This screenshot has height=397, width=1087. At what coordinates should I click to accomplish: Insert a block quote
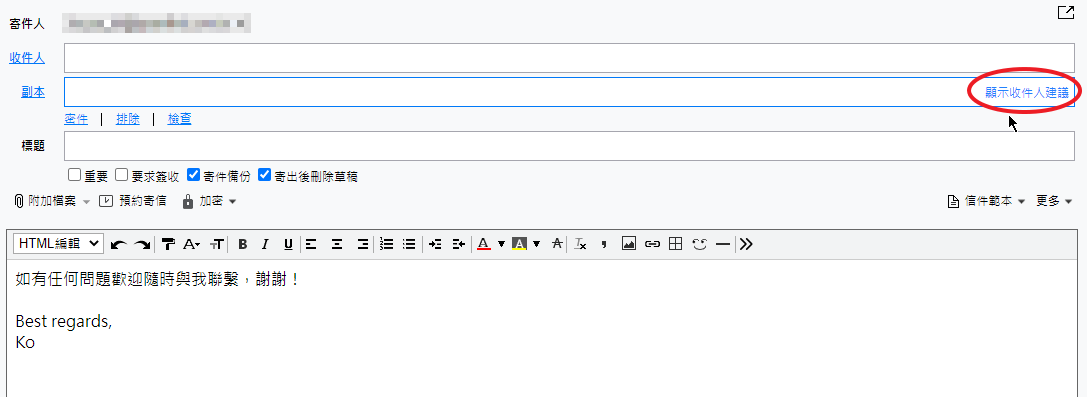click(604, 244)
